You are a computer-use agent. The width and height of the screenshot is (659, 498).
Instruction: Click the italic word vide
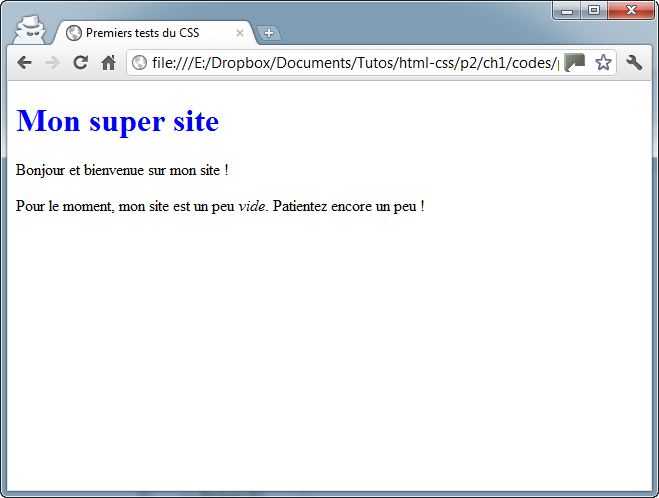(x=251, y=207)
